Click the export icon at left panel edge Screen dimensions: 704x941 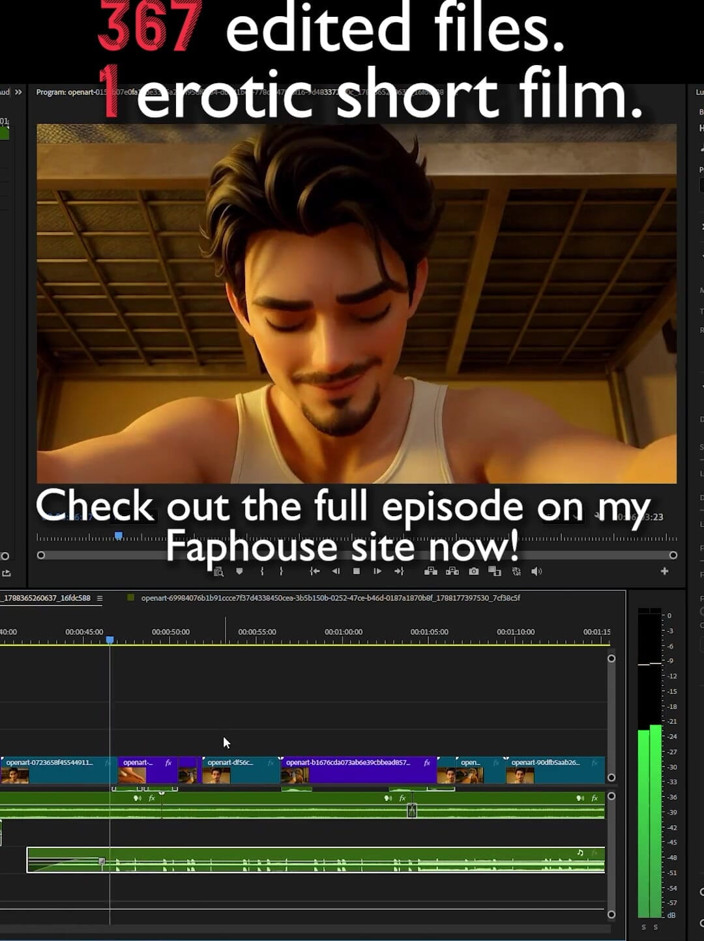tap(5, 573)
